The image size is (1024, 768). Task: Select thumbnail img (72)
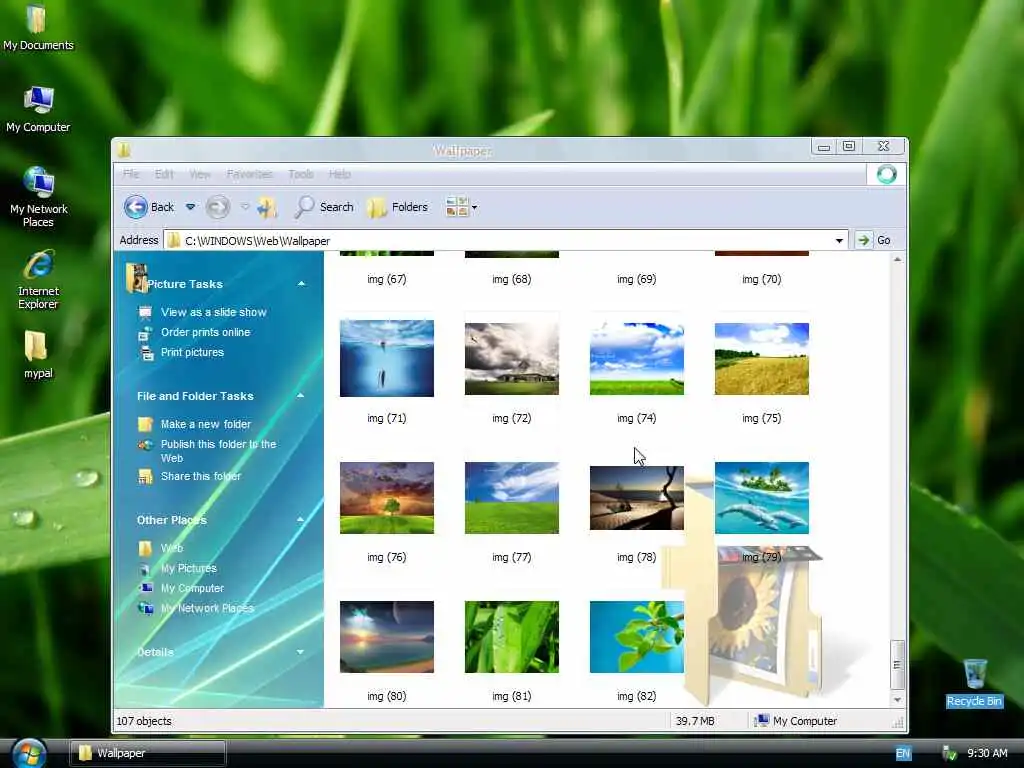512,359
